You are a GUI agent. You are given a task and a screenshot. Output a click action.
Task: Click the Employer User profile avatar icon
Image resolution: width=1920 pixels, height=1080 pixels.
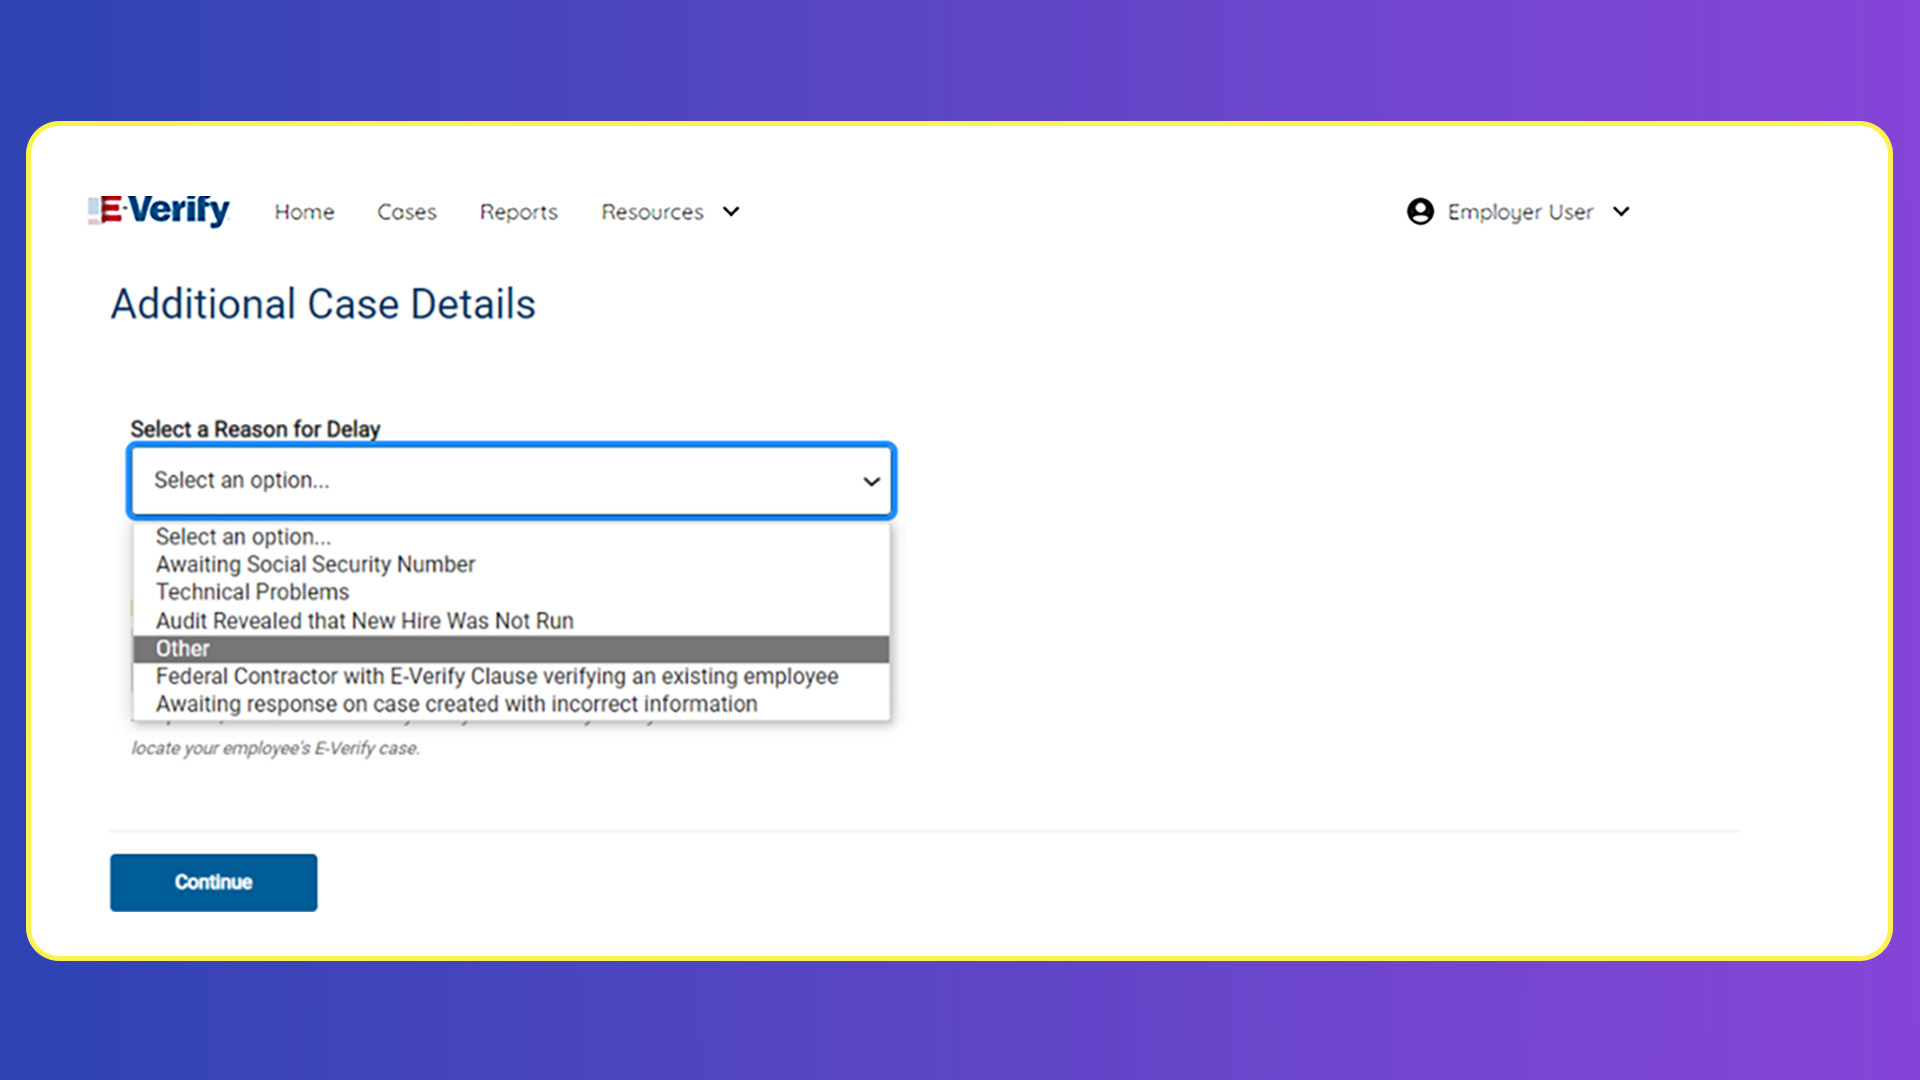tap(1420, 212)
